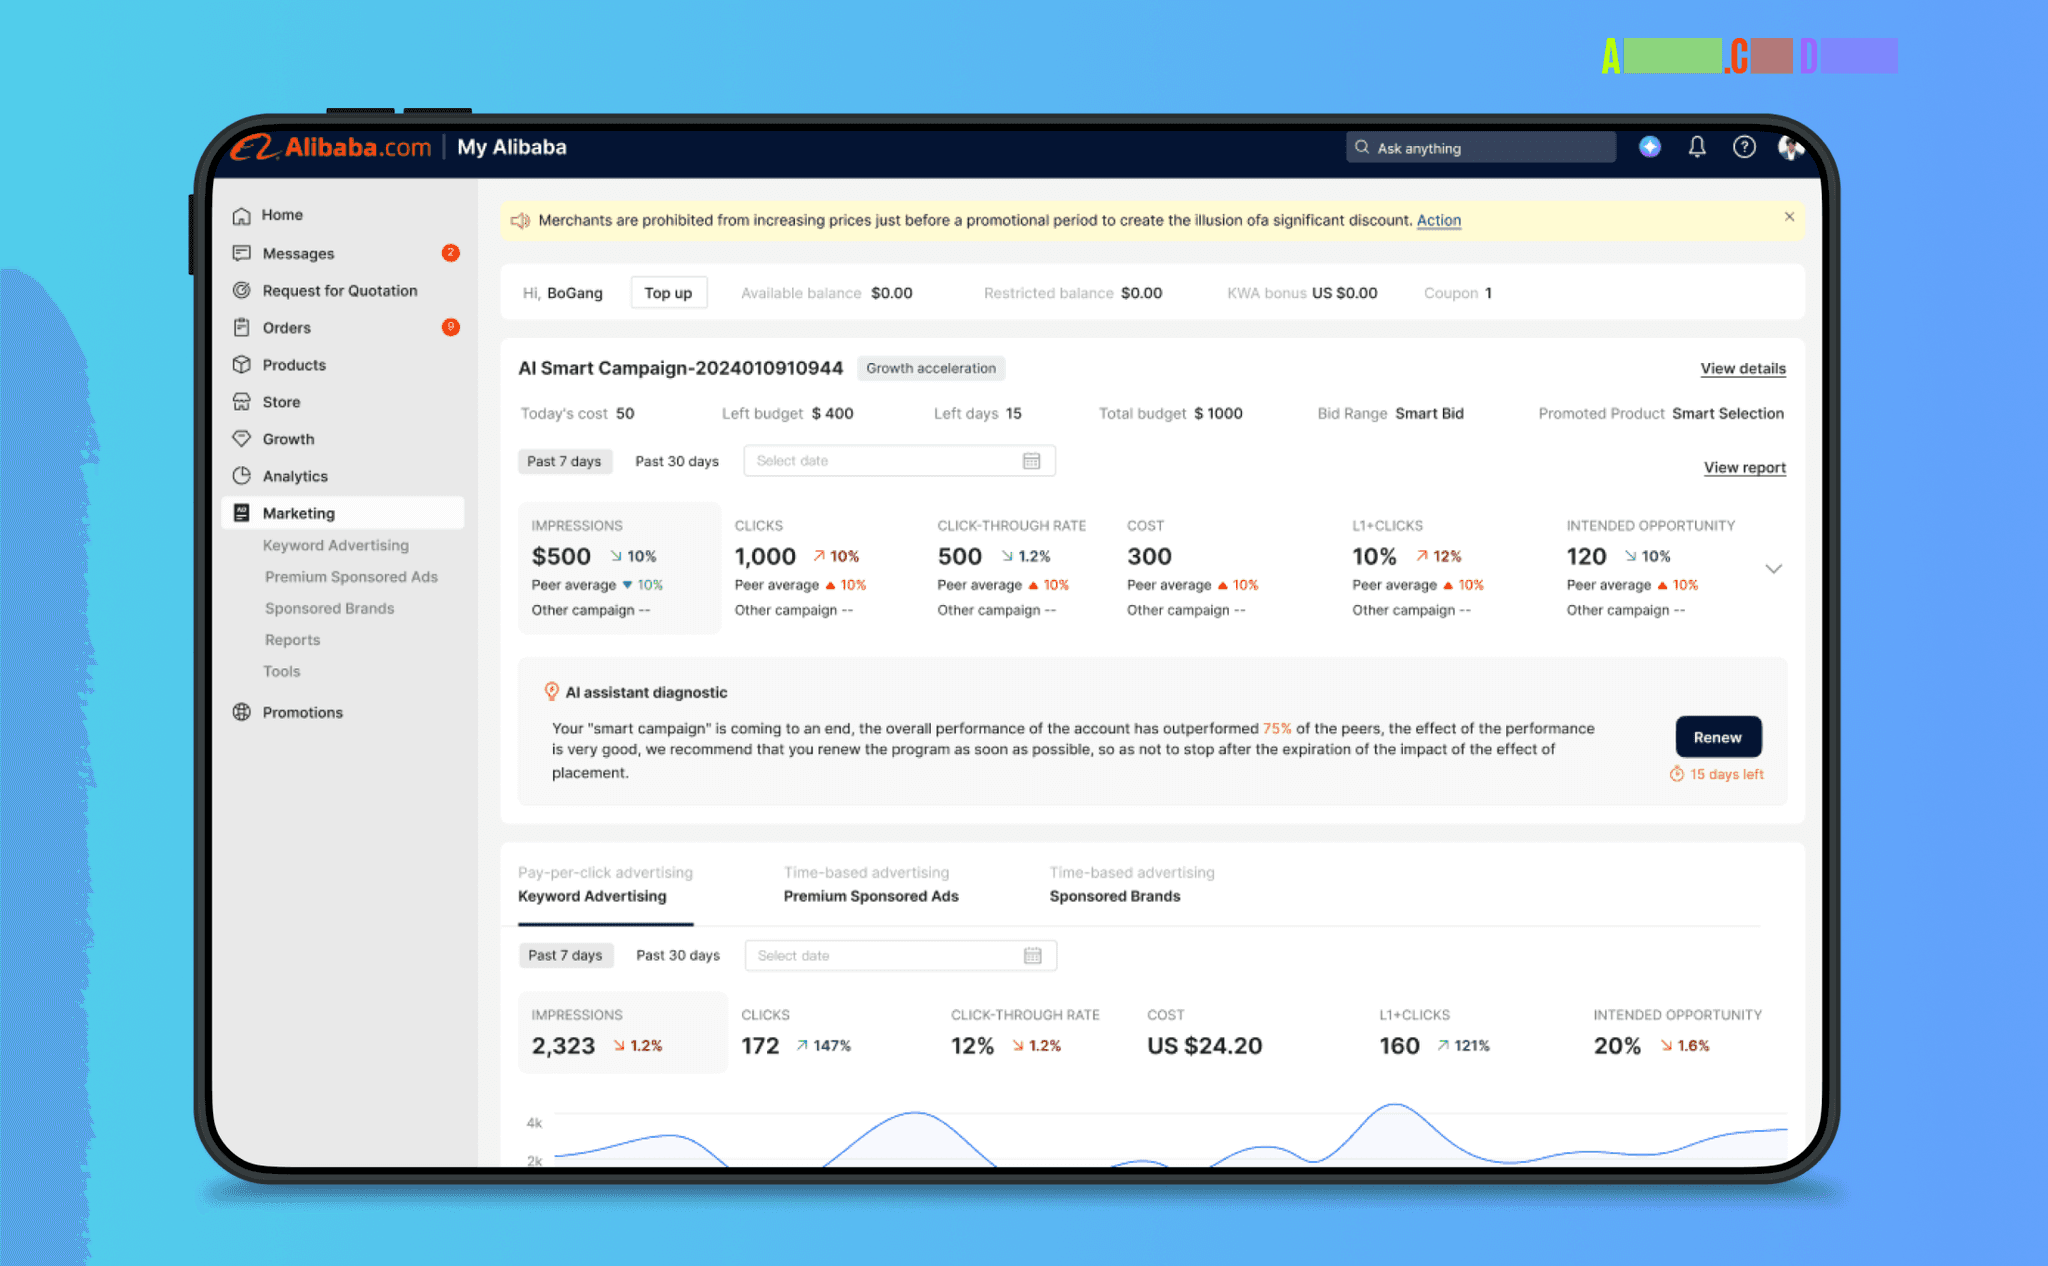Image resolution: width=2048 pixels, height=1266 pixels.
Task: Click the Promotions icon in sidebar
Action: (x=243, y=711)
